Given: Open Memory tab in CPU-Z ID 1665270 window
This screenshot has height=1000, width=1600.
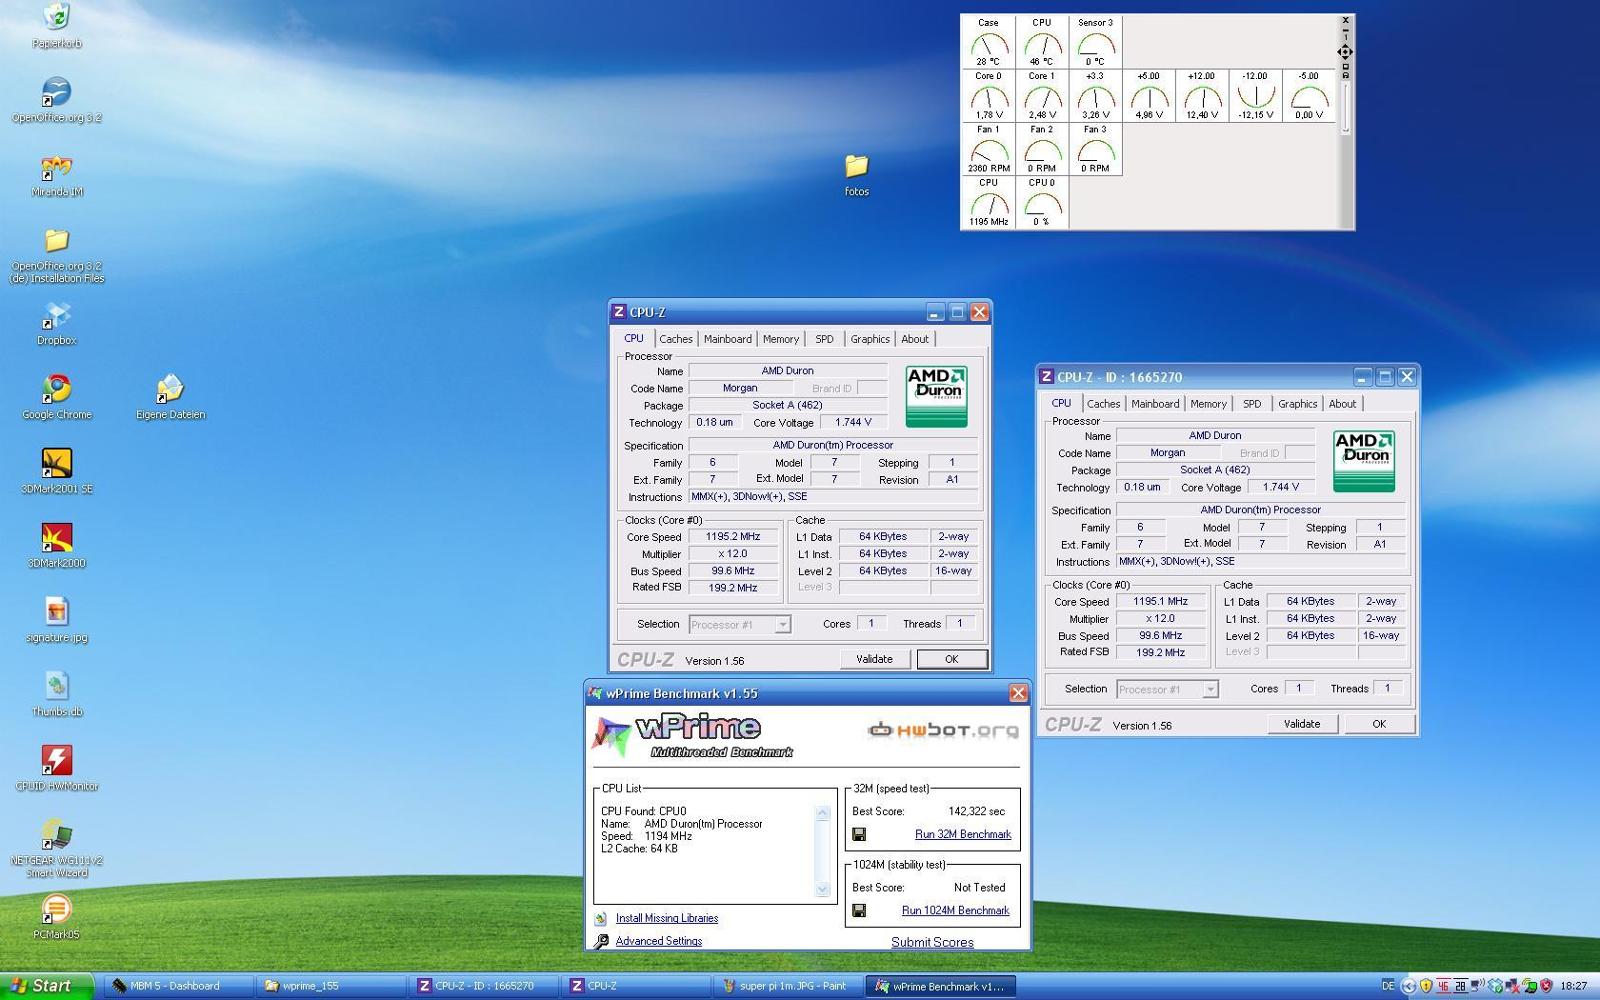Looking at the screenshot, I should (1208, 404).
